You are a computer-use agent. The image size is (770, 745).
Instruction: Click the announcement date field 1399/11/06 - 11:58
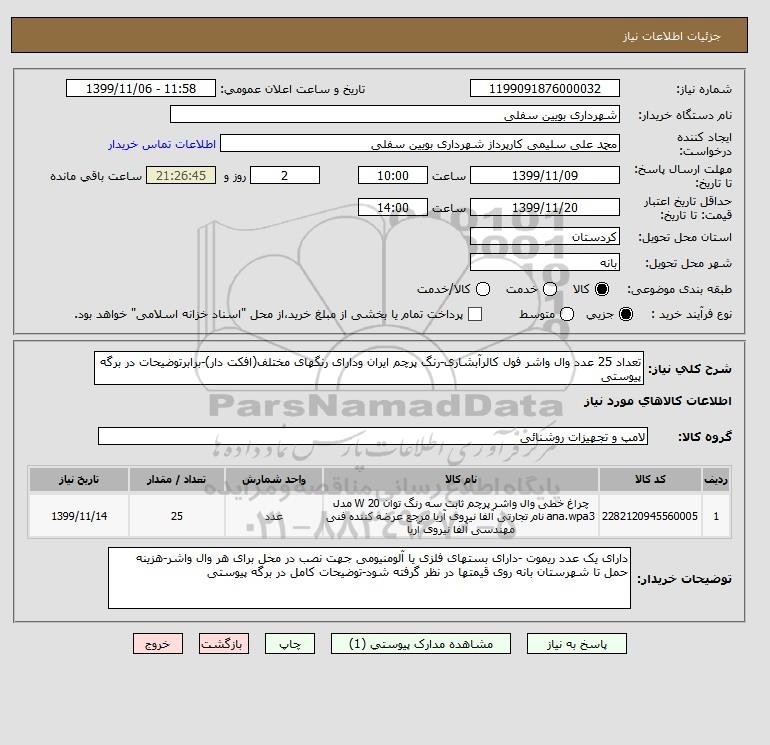click(x=141, y=88)
